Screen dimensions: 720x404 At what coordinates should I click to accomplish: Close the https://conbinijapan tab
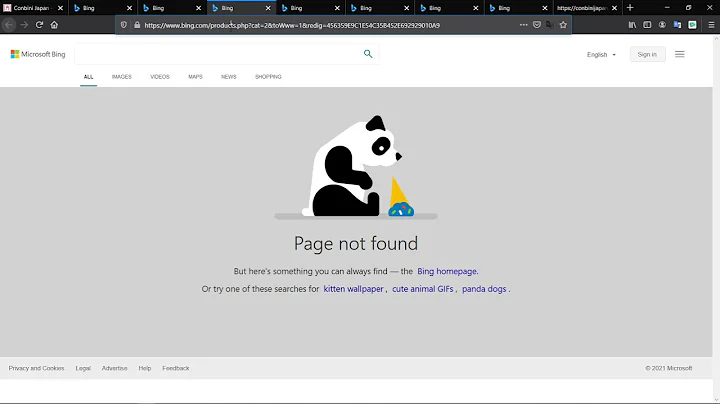[614, 8]
